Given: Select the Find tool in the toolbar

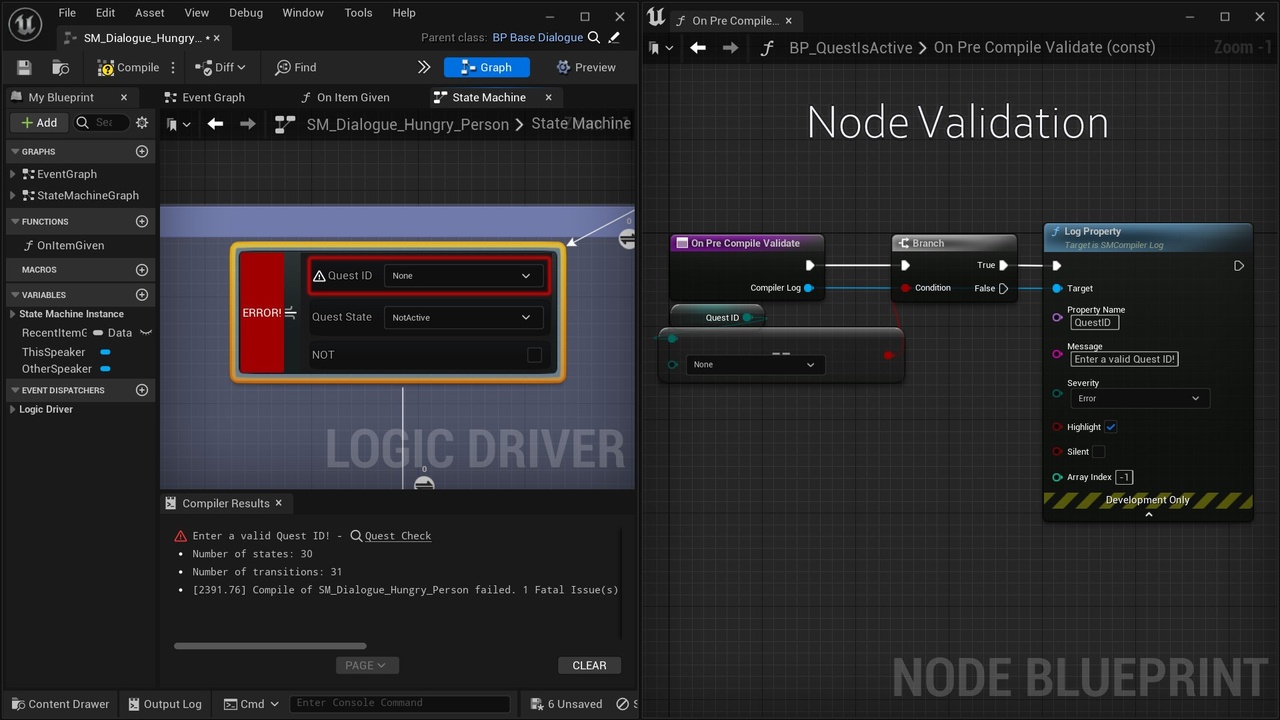Looking at the screenshot, I should 294,67.
